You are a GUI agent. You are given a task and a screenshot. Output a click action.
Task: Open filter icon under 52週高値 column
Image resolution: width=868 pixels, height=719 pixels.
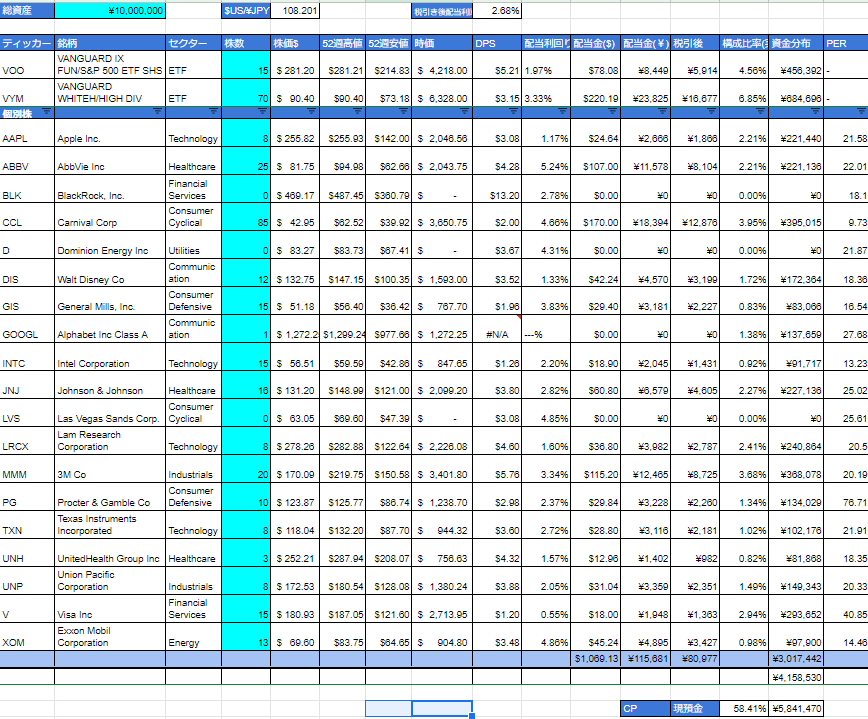click(358, 112)
